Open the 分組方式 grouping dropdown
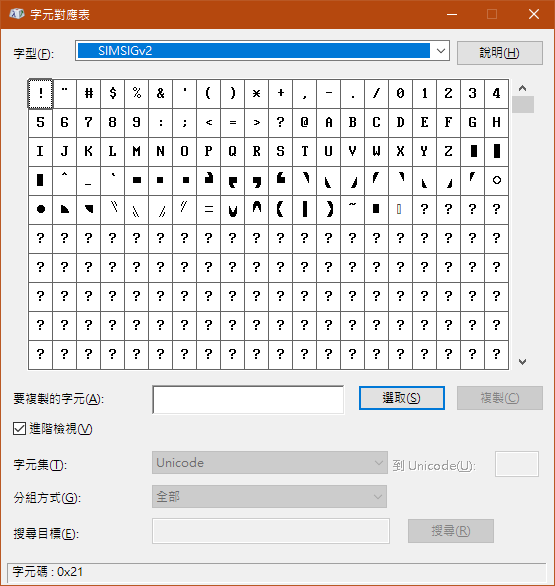Image resolution: width=555 pixels, height=586 pixels. (269, 497)
